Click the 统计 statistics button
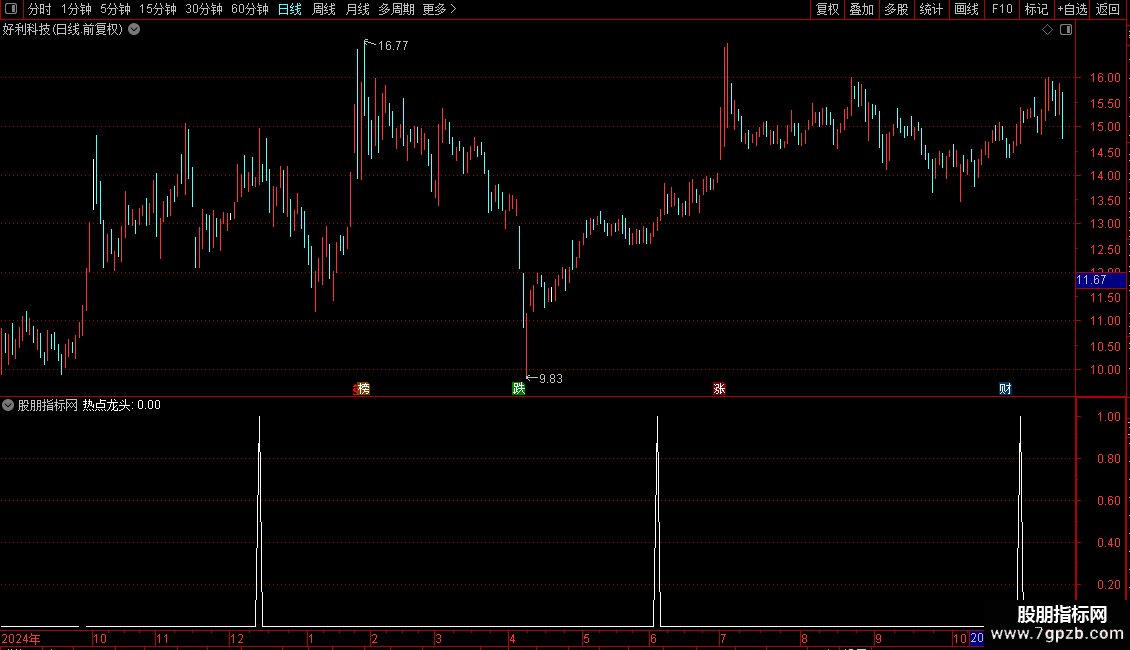This screenshot has width=1130, height=650. point(930,9)
